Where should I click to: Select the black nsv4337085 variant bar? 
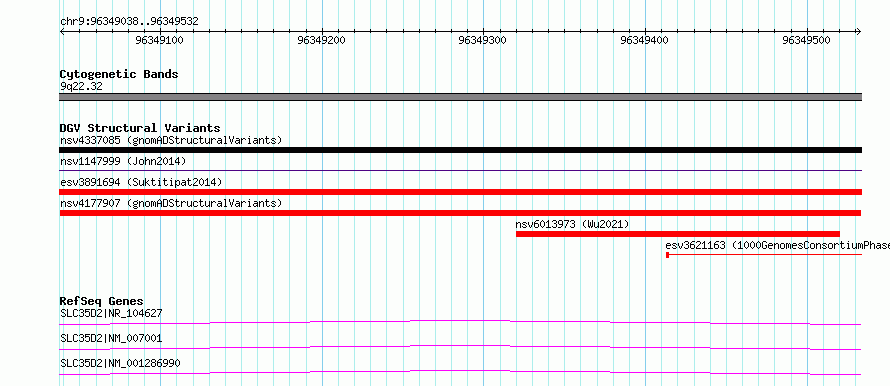point(460,150)
